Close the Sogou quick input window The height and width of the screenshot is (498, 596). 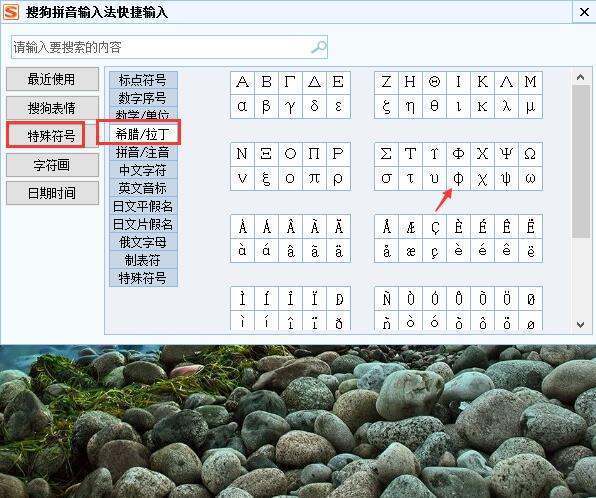pyautogui.click(x=584, y=12)
